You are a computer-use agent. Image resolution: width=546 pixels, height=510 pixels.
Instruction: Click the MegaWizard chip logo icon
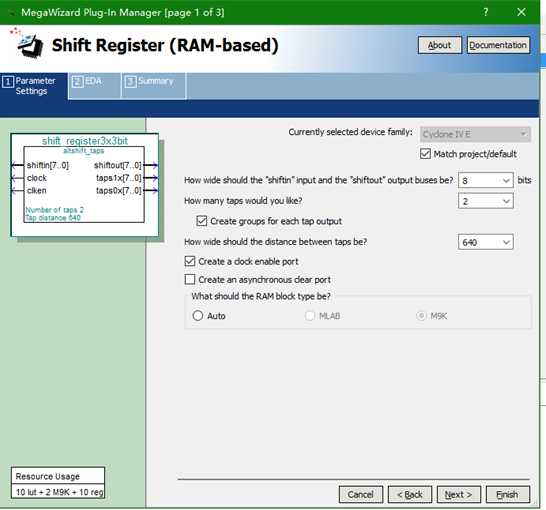click(x=29, y=45)
